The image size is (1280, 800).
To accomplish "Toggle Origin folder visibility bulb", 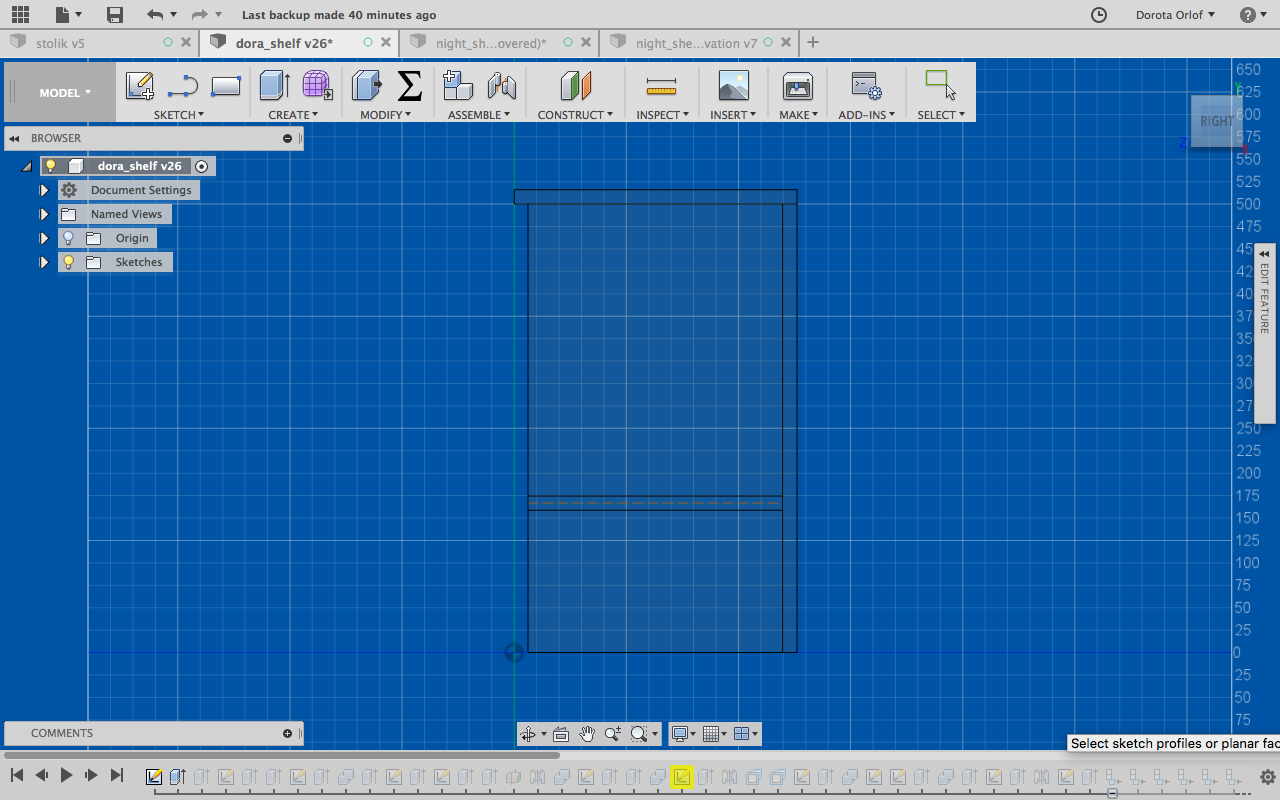I will (x=68, y=238).
